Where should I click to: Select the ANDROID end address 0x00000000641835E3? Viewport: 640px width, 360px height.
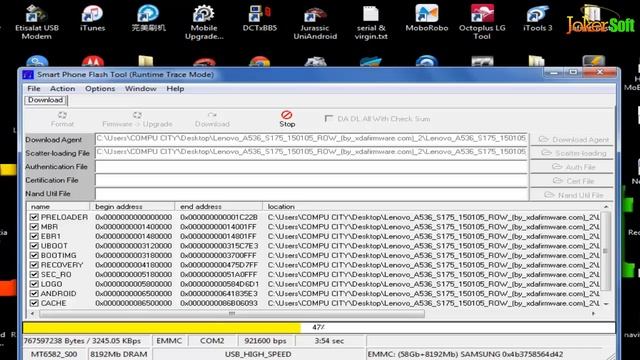pyautogui.click(x=219, y=293)
